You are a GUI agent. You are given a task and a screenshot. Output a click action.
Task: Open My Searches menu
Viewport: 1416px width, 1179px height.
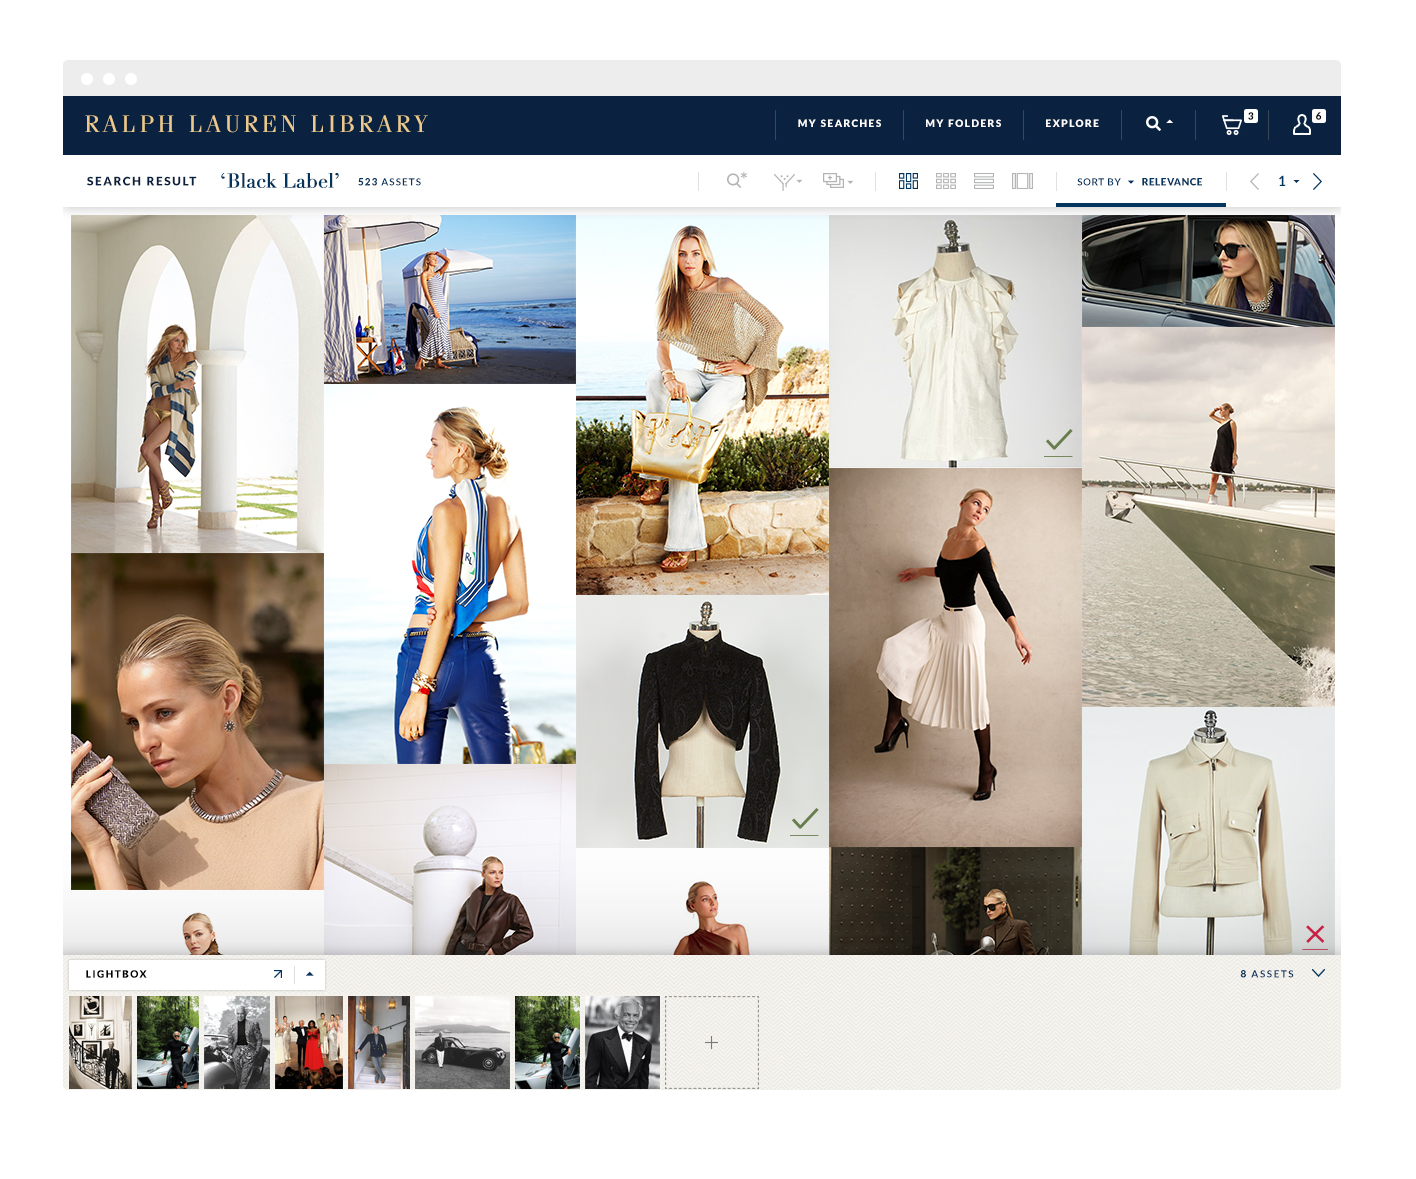(840, 124)
